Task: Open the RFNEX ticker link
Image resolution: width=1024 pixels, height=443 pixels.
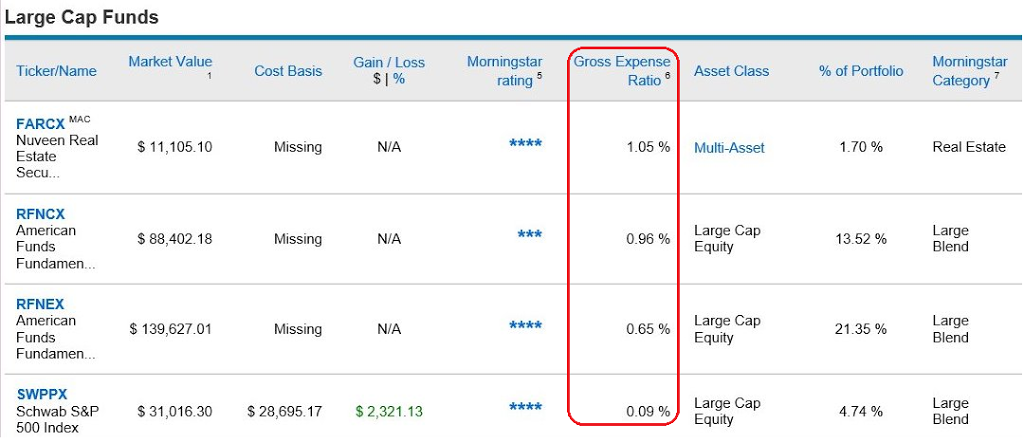Action: pyautogui.click(x=40, y=304)
